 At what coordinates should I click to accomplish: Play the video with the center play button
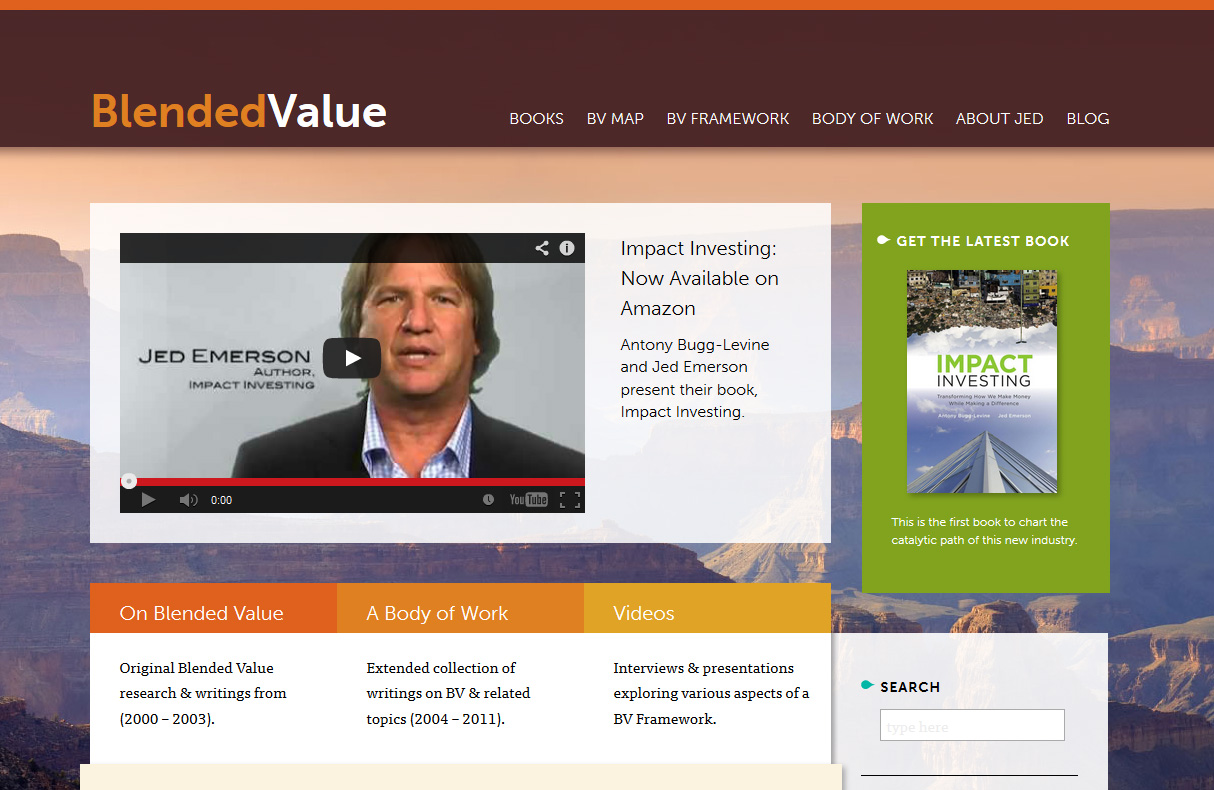pos(352,358)
